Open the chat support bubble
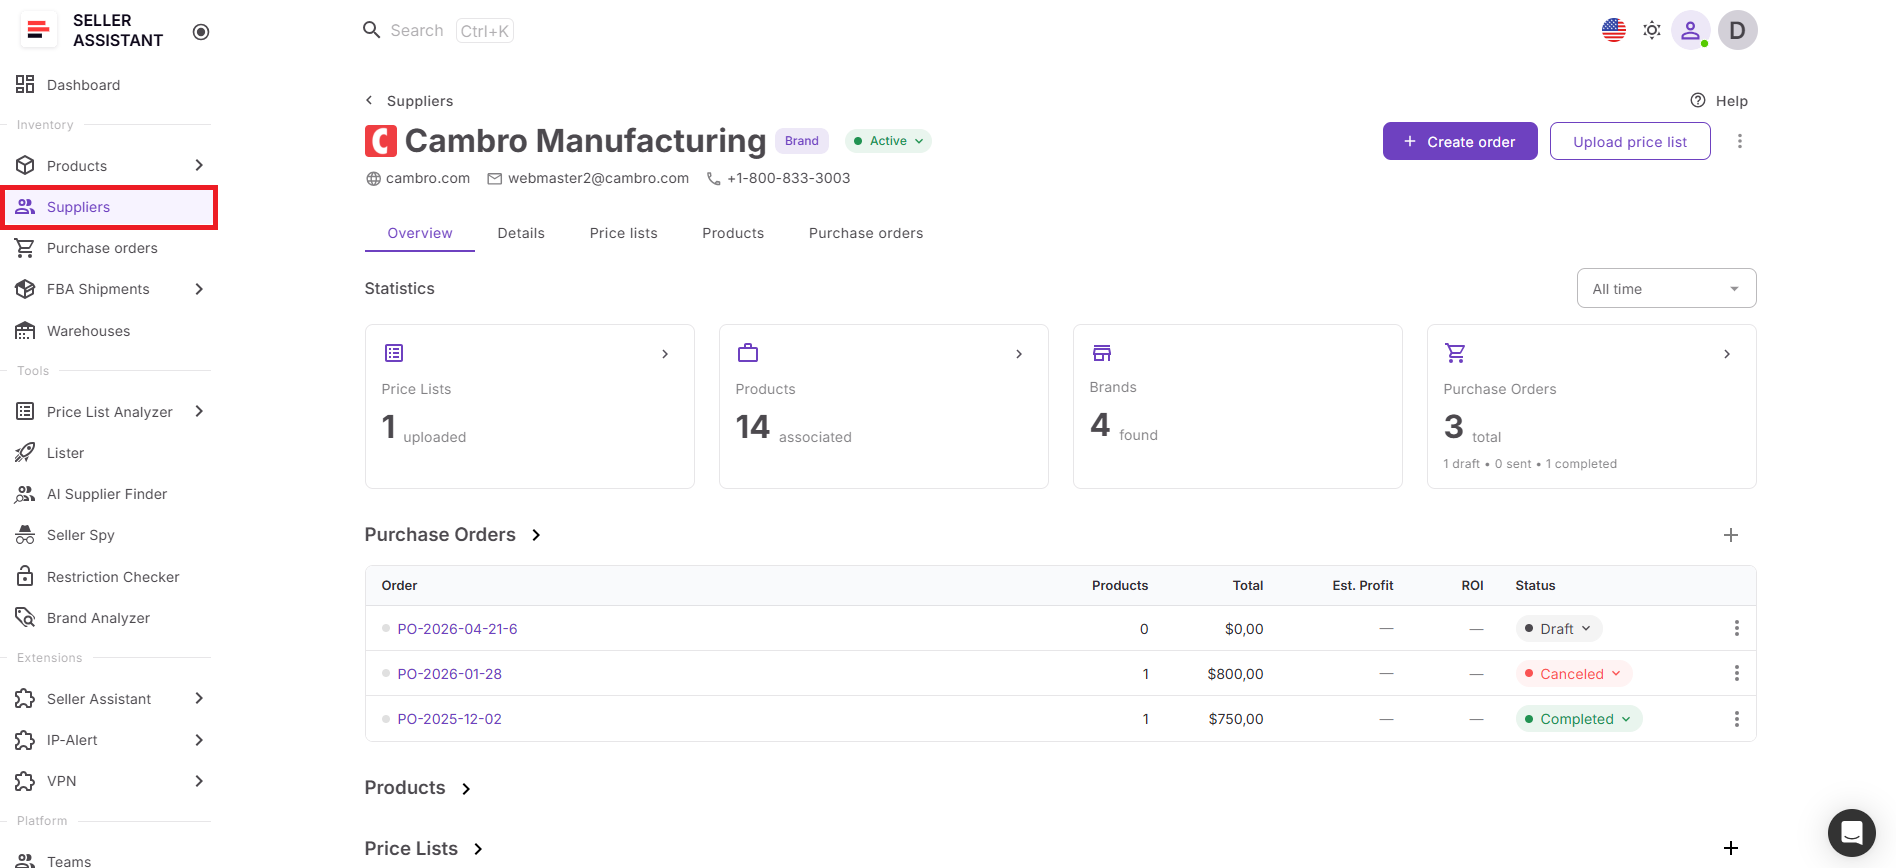1896x868 pixels. 1851,832
